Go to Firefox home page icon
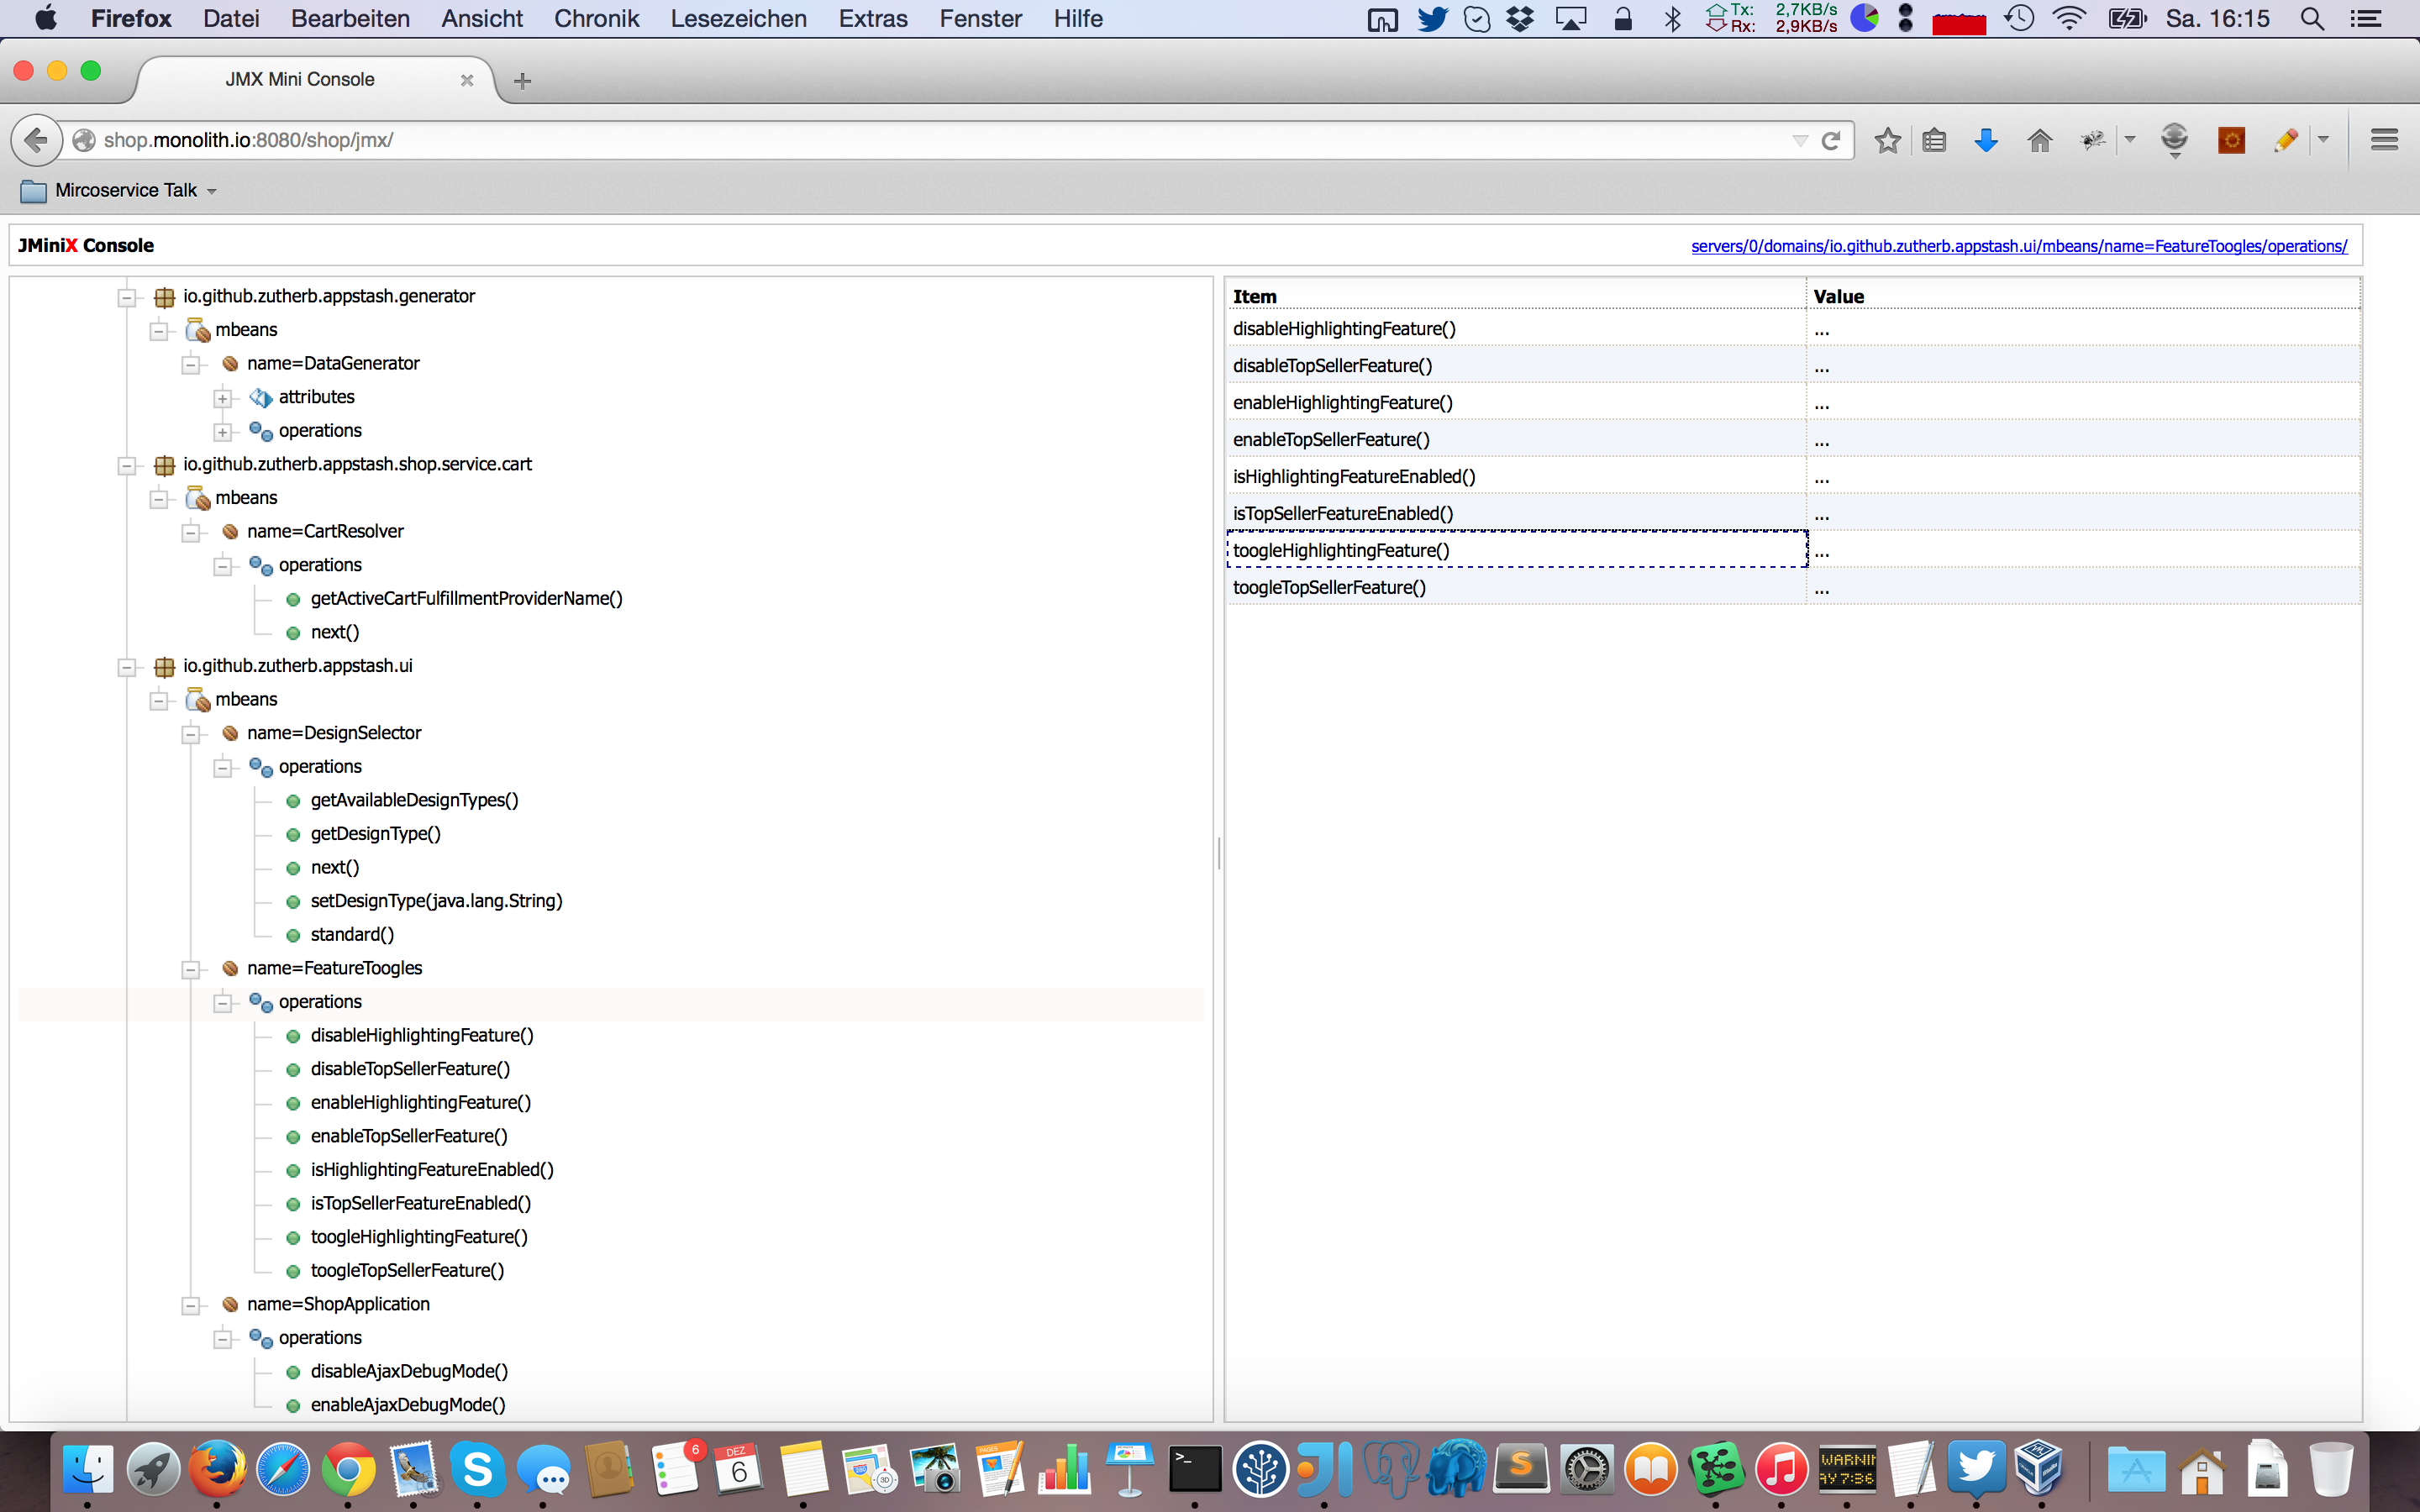 point(2039,141)
